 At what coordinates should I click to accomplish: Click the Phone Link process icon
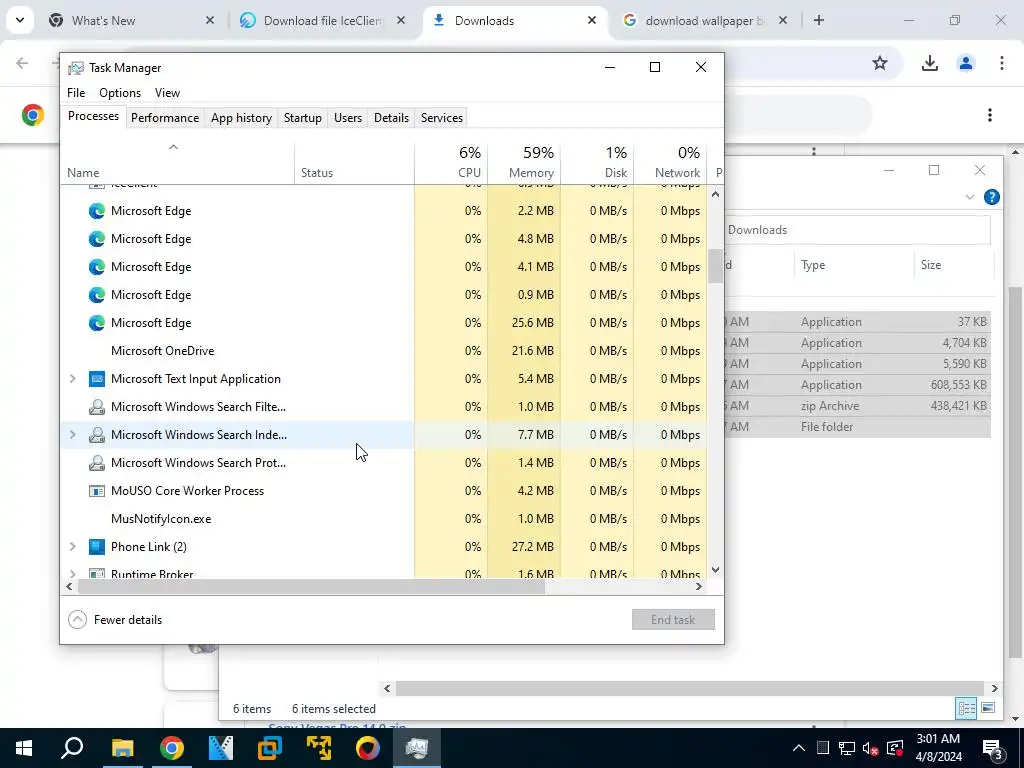click(97, 547)
